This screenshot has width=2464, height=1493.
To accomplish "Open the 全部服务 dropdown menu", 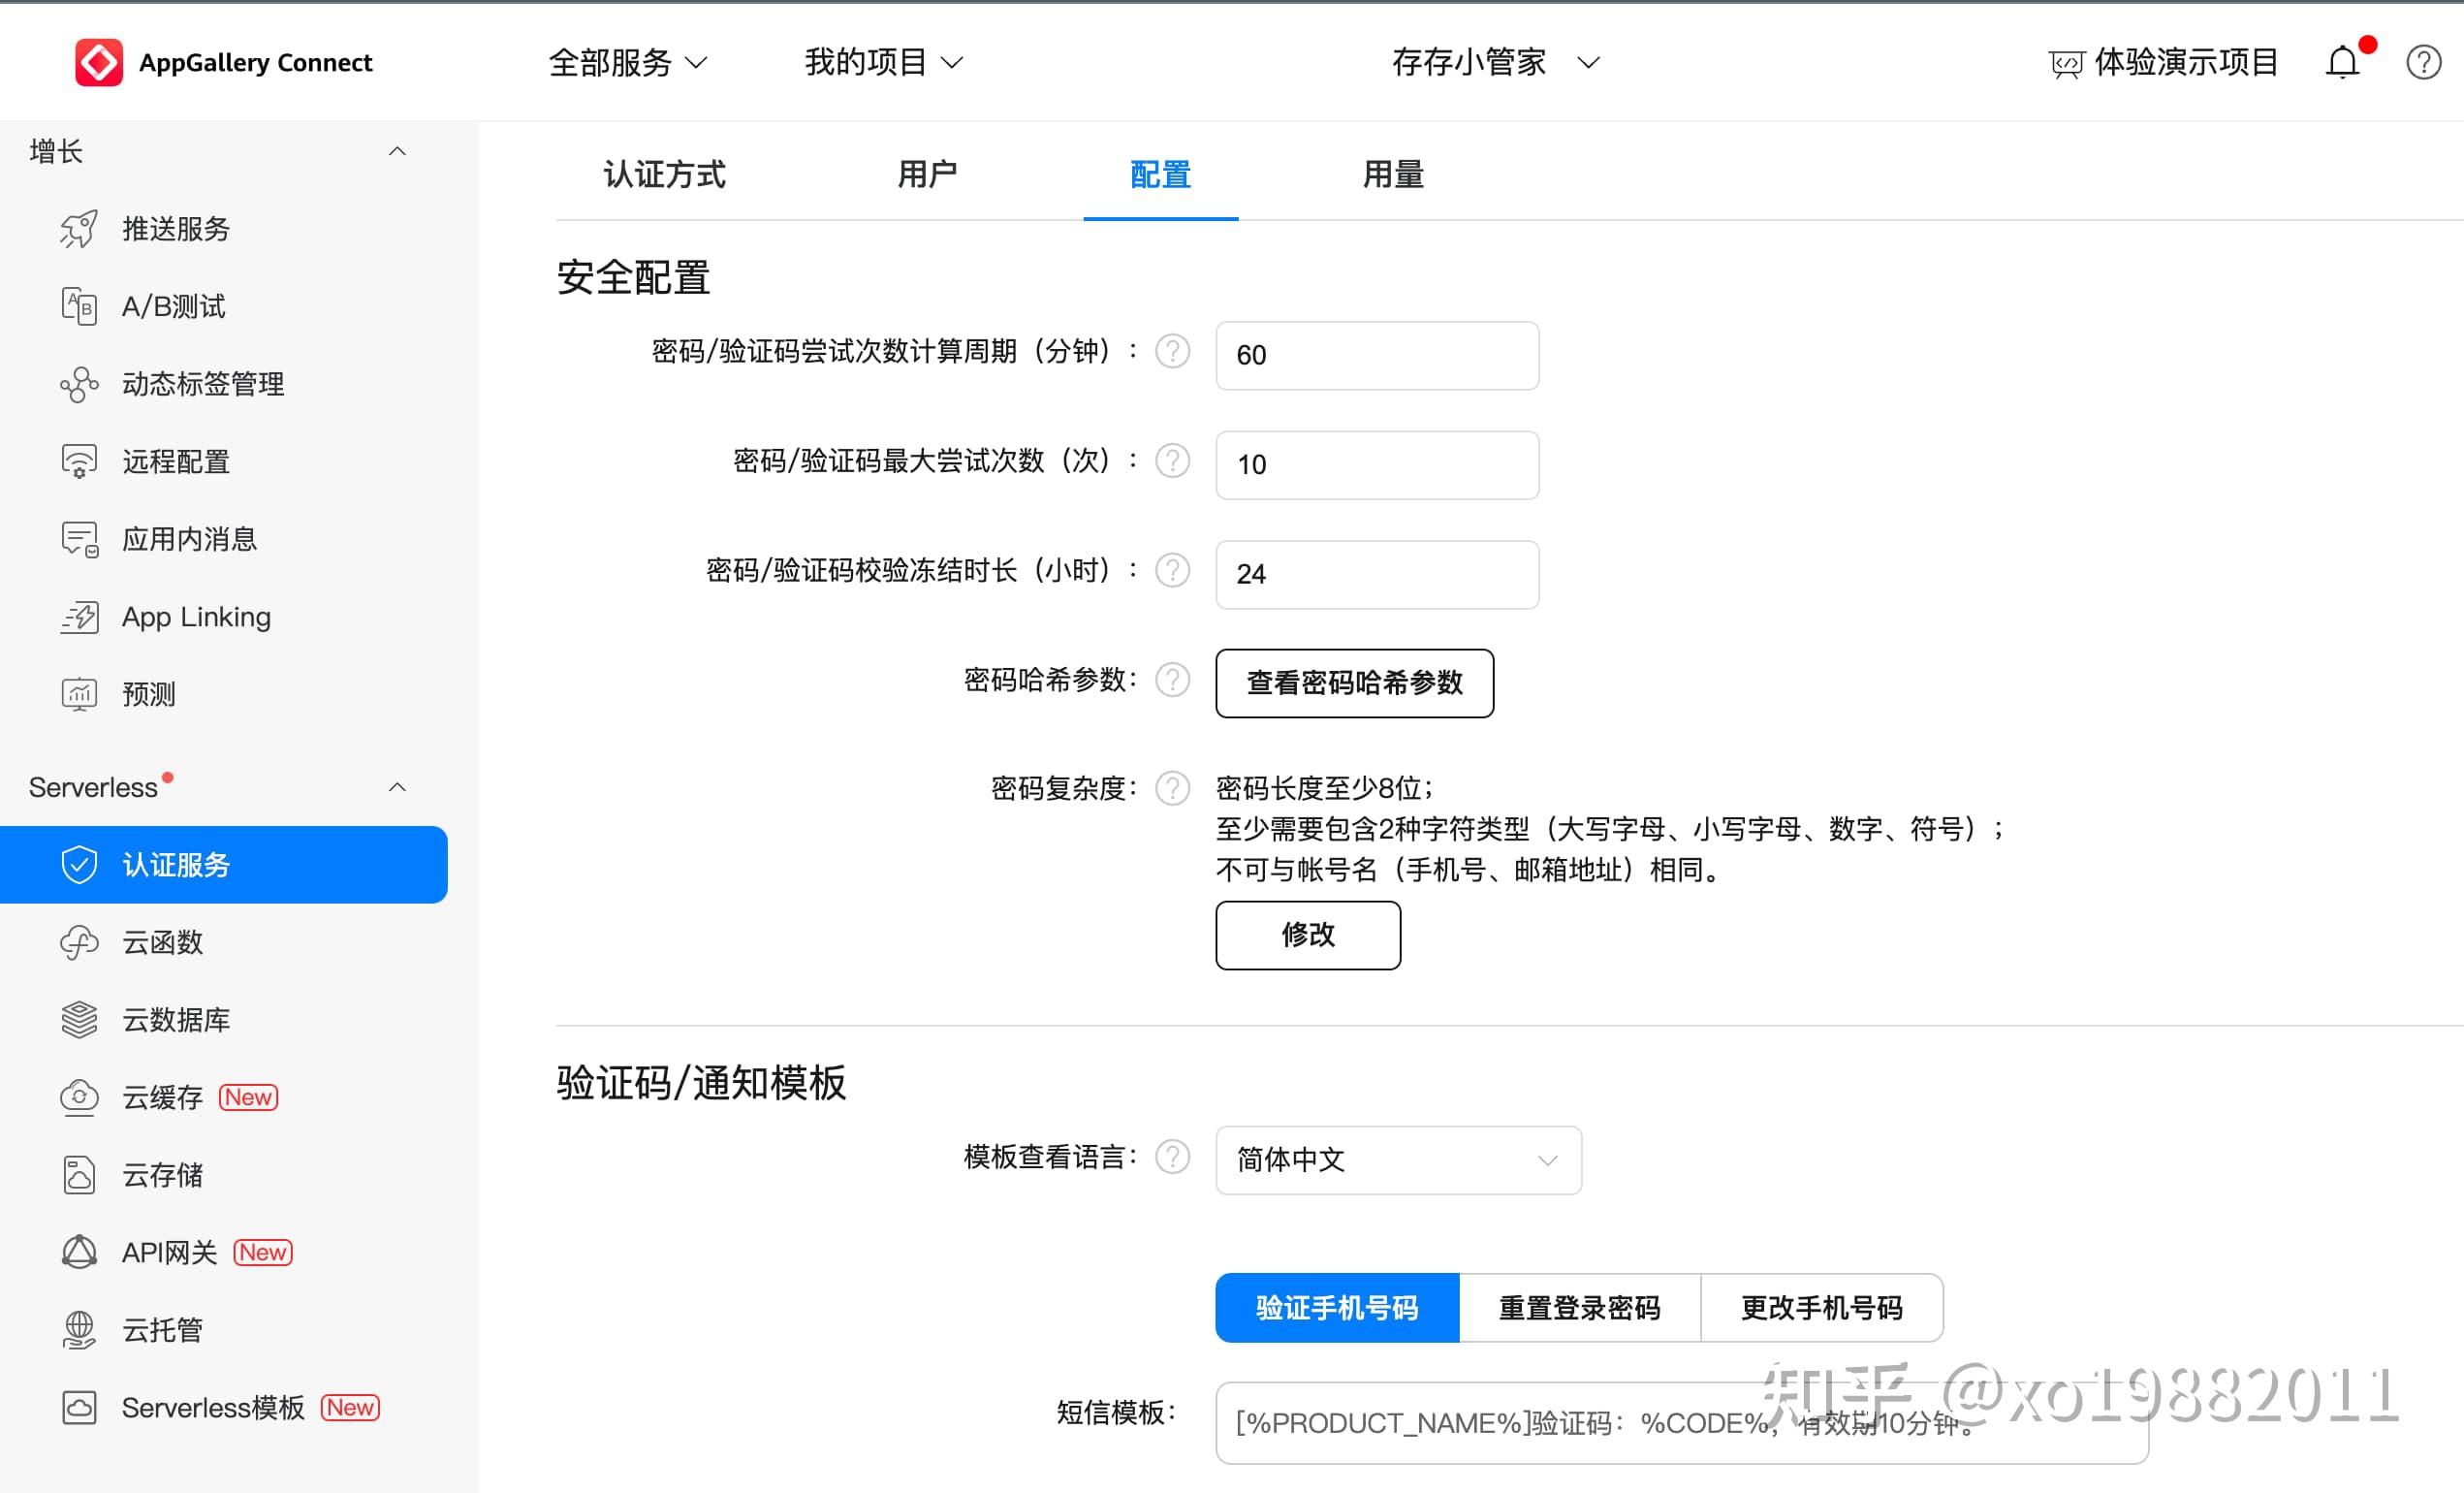I will point(628,62).
